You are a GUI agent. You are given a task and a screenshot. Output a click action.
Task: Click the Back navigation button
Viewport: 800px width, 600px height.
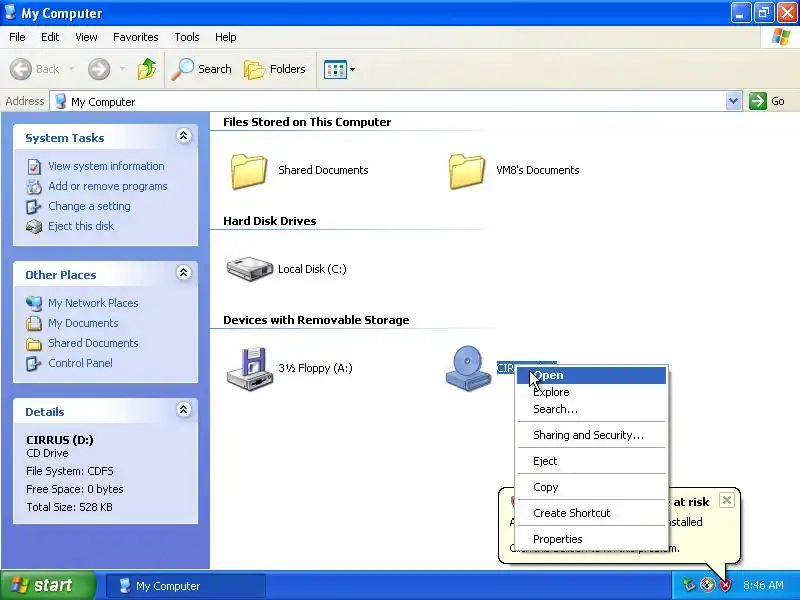pyautogui.click(x=35, y=69)
